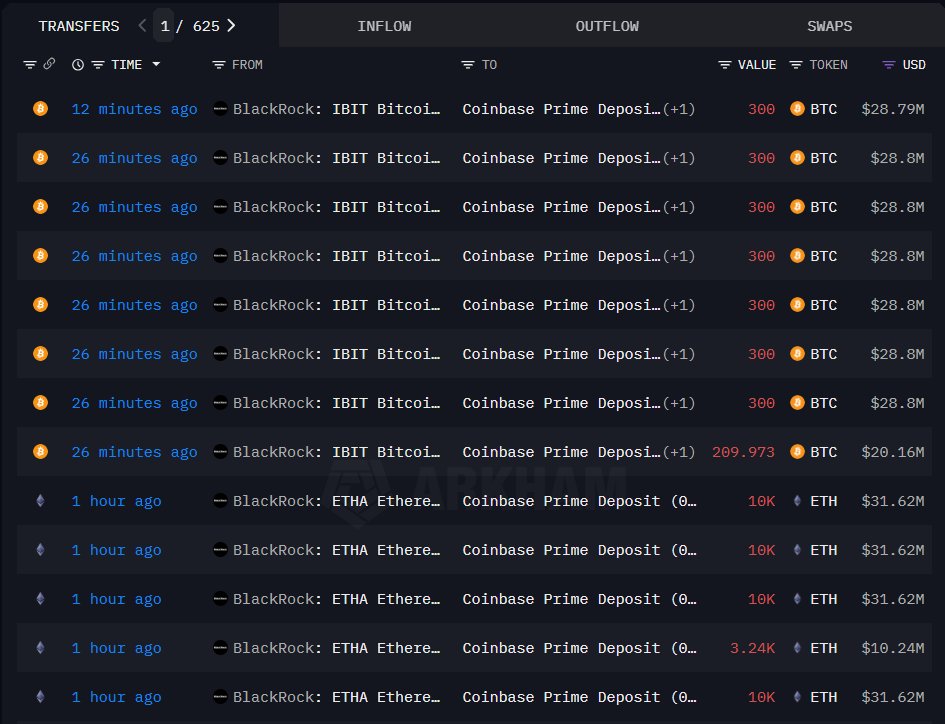The height and width of the screenshot is (724, 945).
Task: Click BTC token label in $20.16M row
Action: pos(823,452)
